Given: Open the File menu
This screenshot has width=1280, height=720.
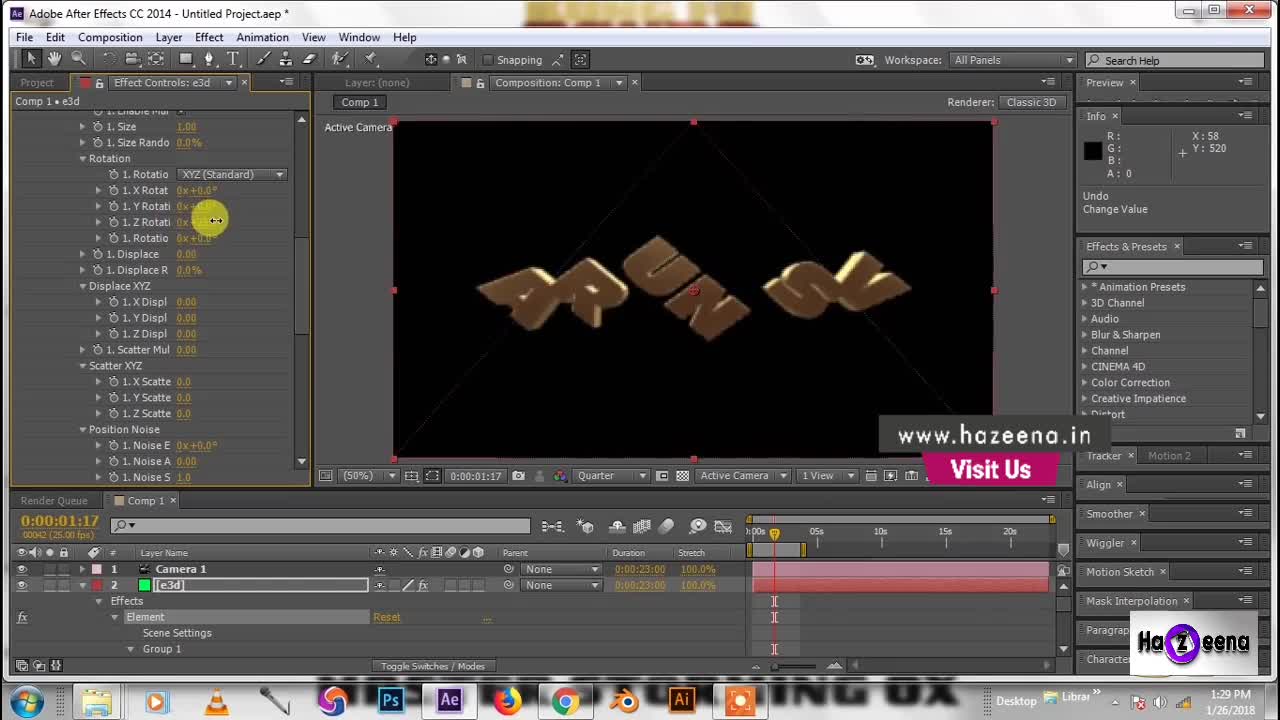Looking at the screenshot, I should tap(24, 37).
